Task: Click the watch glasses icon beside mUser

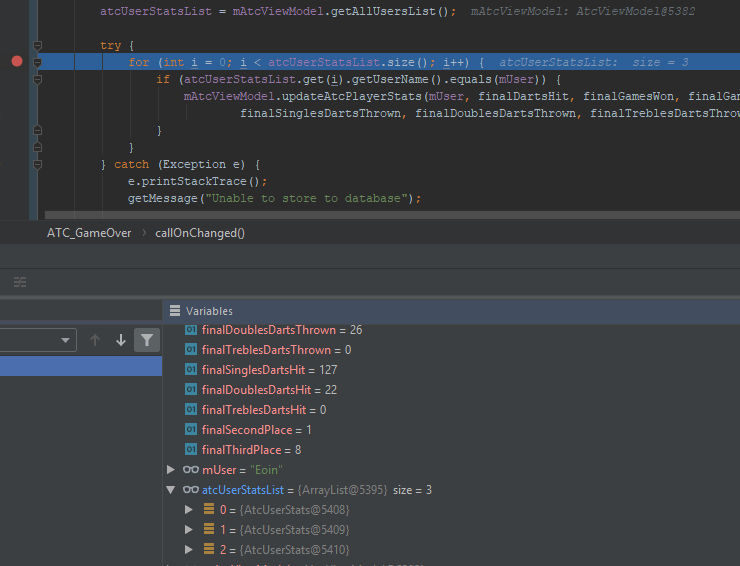Action: (x=191, y=470)
